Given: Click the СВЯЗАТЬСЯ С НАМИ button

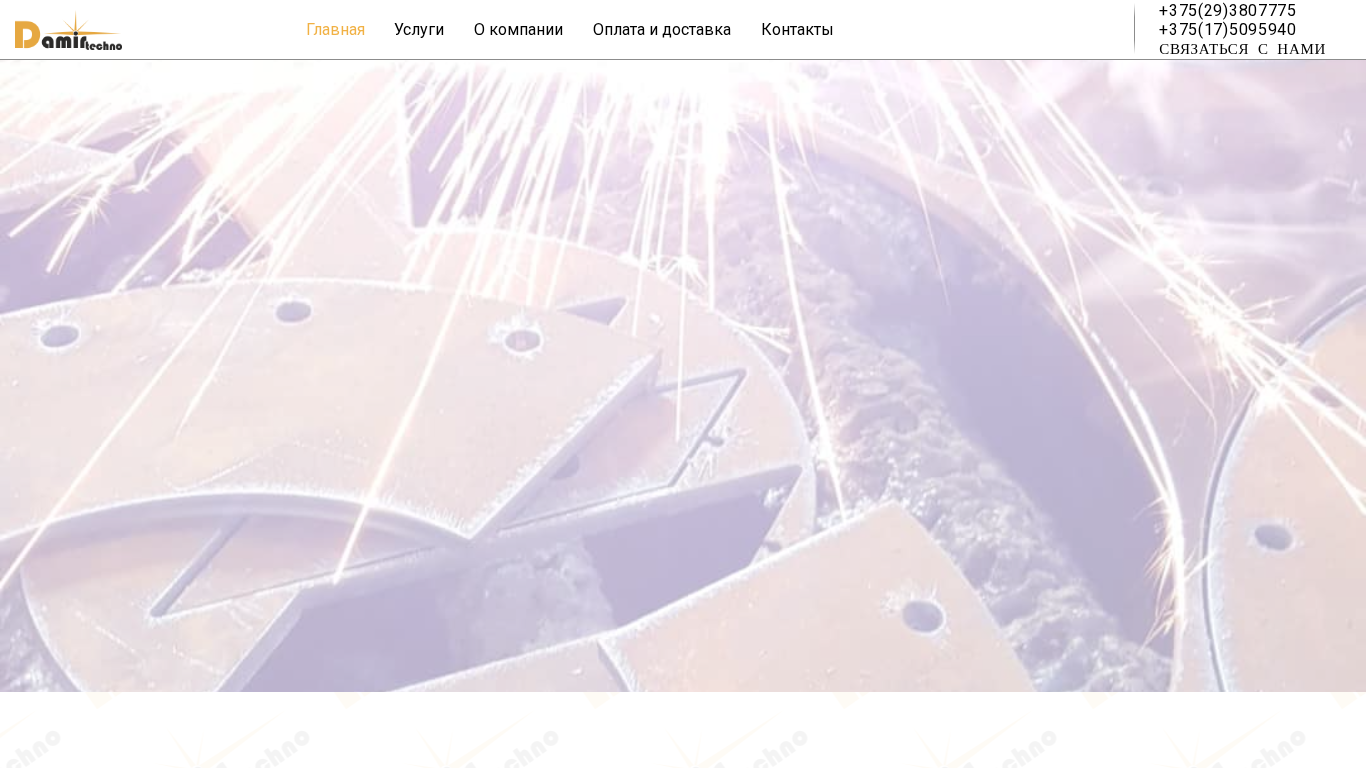Looking at the screenshot, I should point(1242,49).
